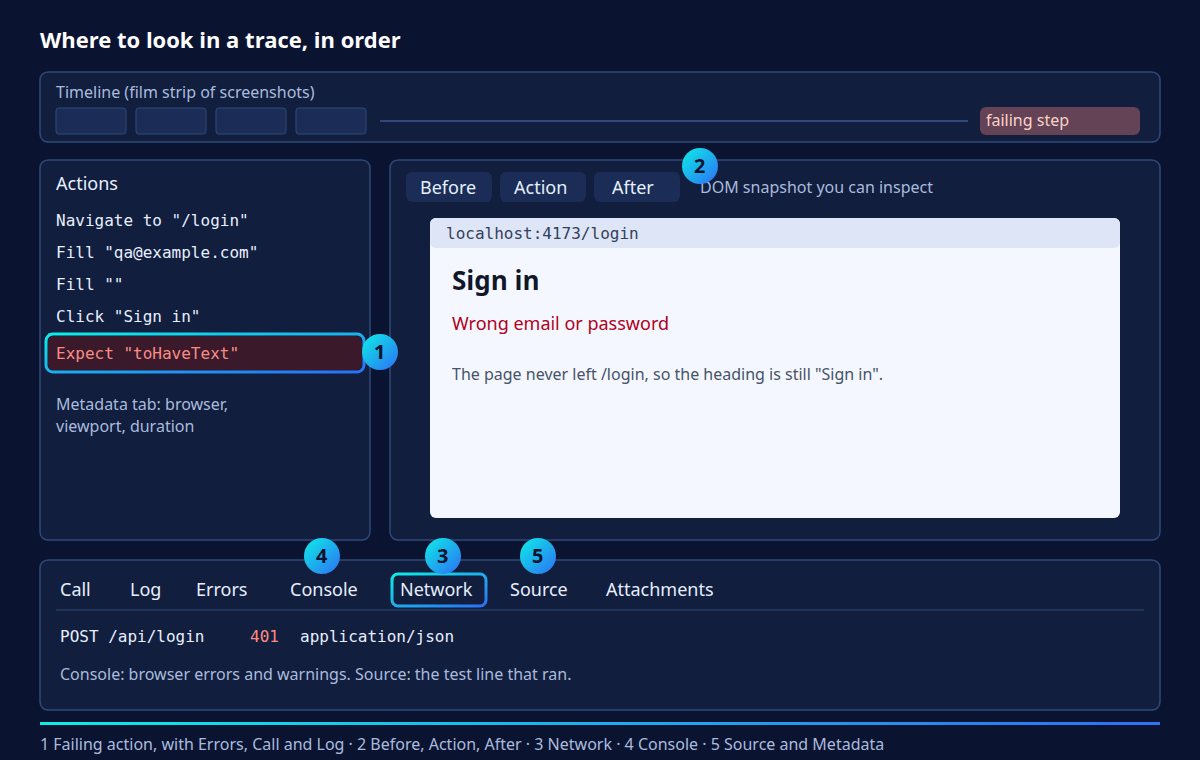The width and height of the screenshot is (1200, 760).
Task: Click the "Timeline (film strip of screenshots)" label
Action: [x=185, y=92]
